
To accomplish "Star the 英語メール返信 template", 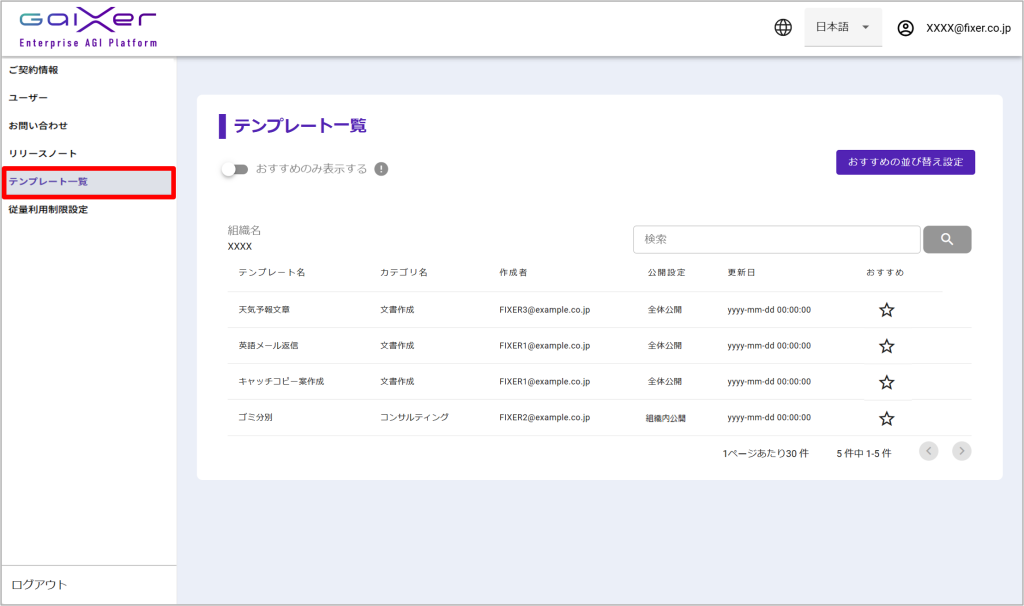I will pyautogui.click(x=886, y=346).
